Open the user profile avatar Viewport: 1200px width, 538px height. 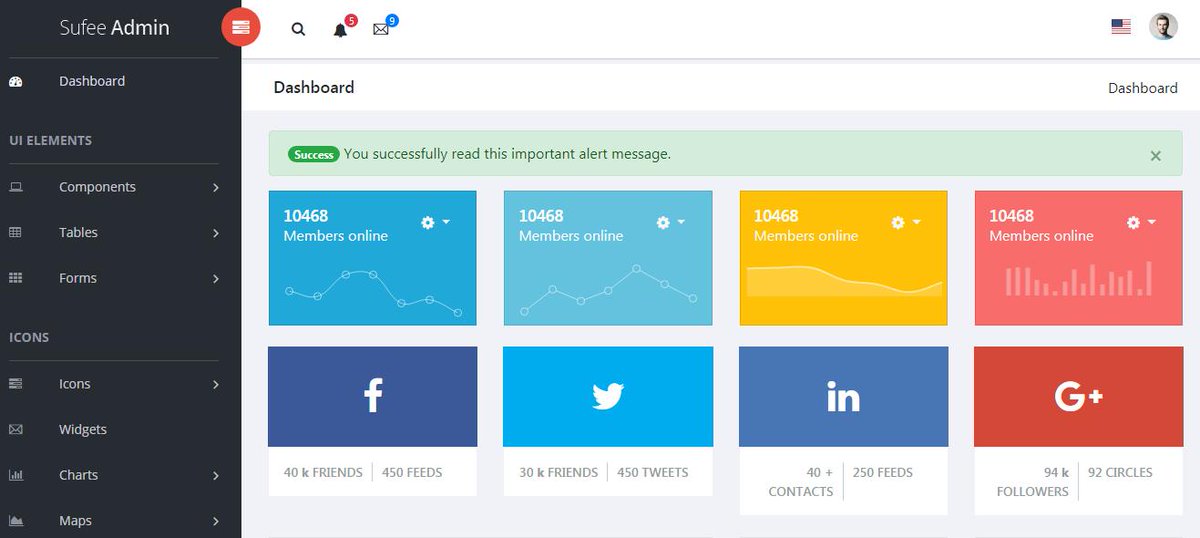[1163, 28]
